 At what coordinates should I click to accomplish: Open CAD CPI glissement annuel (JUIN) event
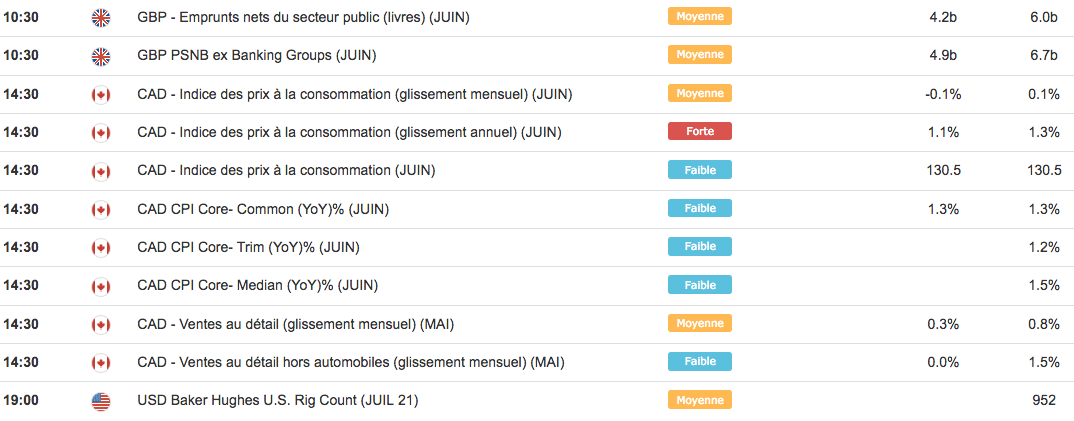pos(349,132)
